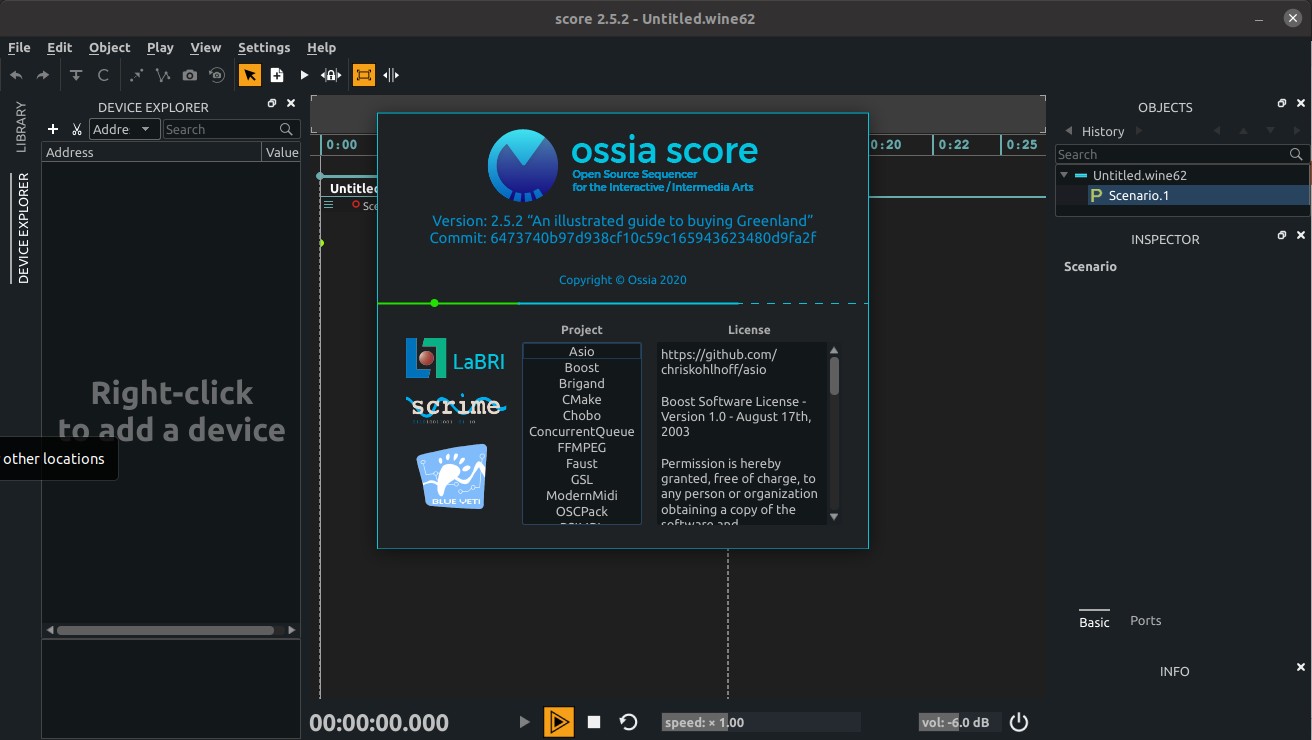Open the Settings menu
Screen dimensions: 1312x740
coord(264,47)
